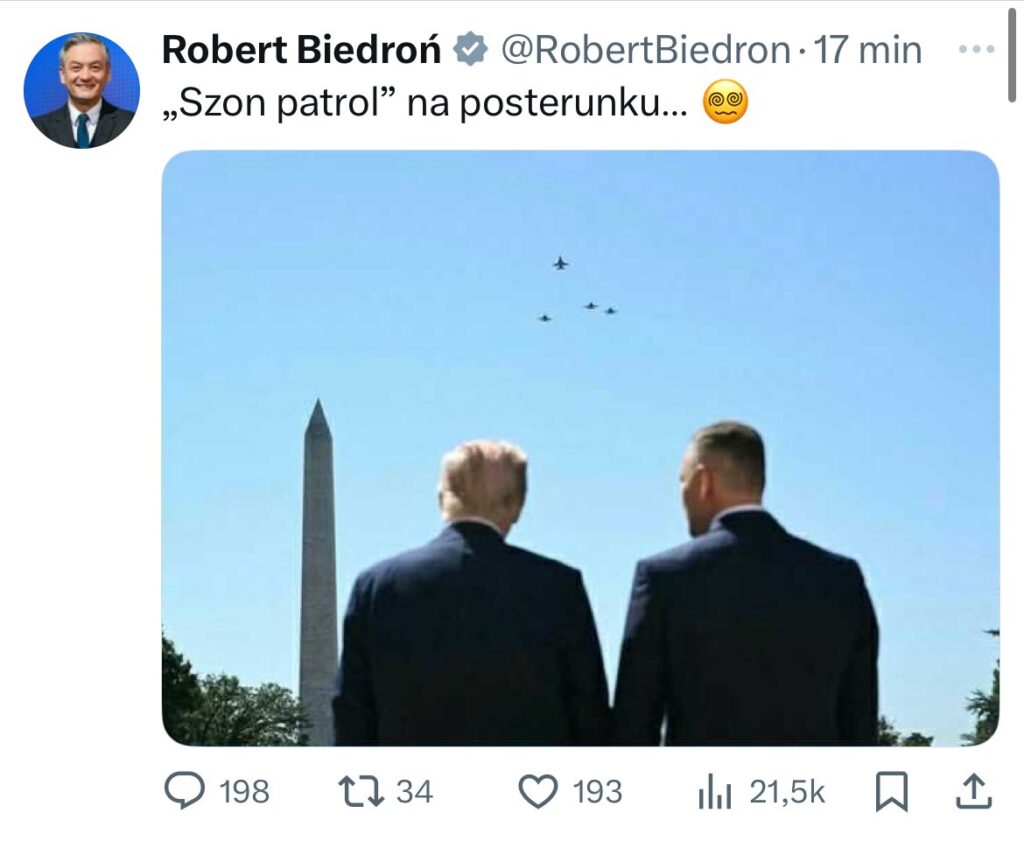Open the @RobertBiedron handle link

tap(645, 50)
